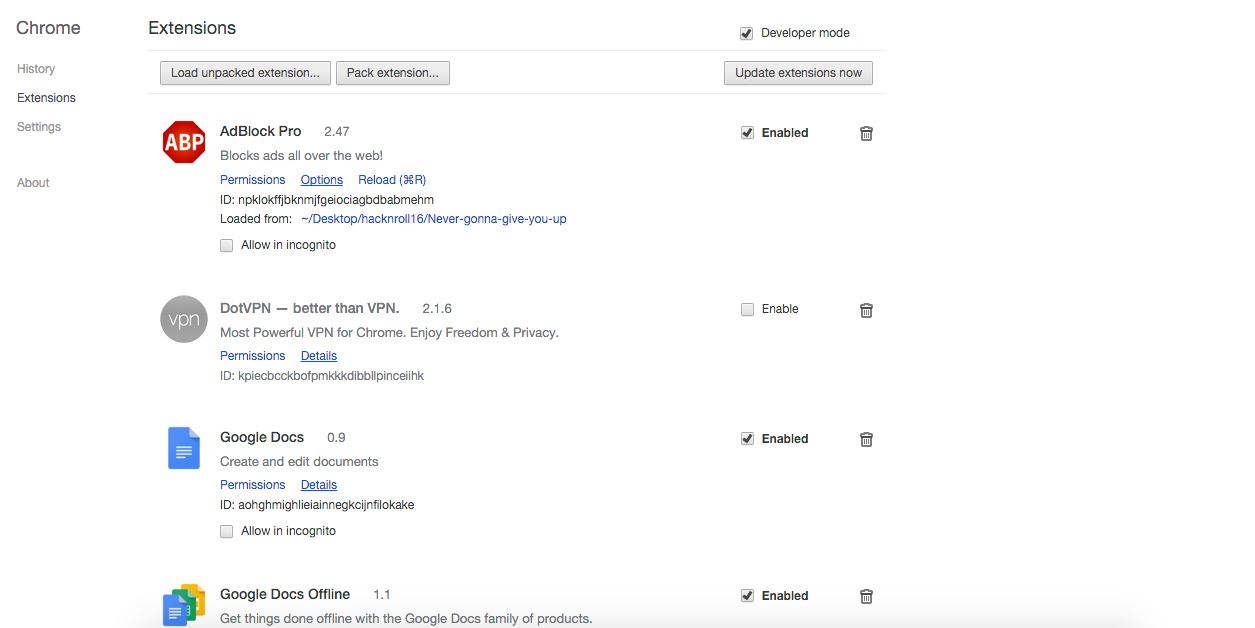Screen dimensions: 1255x628
Task: Click Update extensions now button
Action: (x=798, y=73)
